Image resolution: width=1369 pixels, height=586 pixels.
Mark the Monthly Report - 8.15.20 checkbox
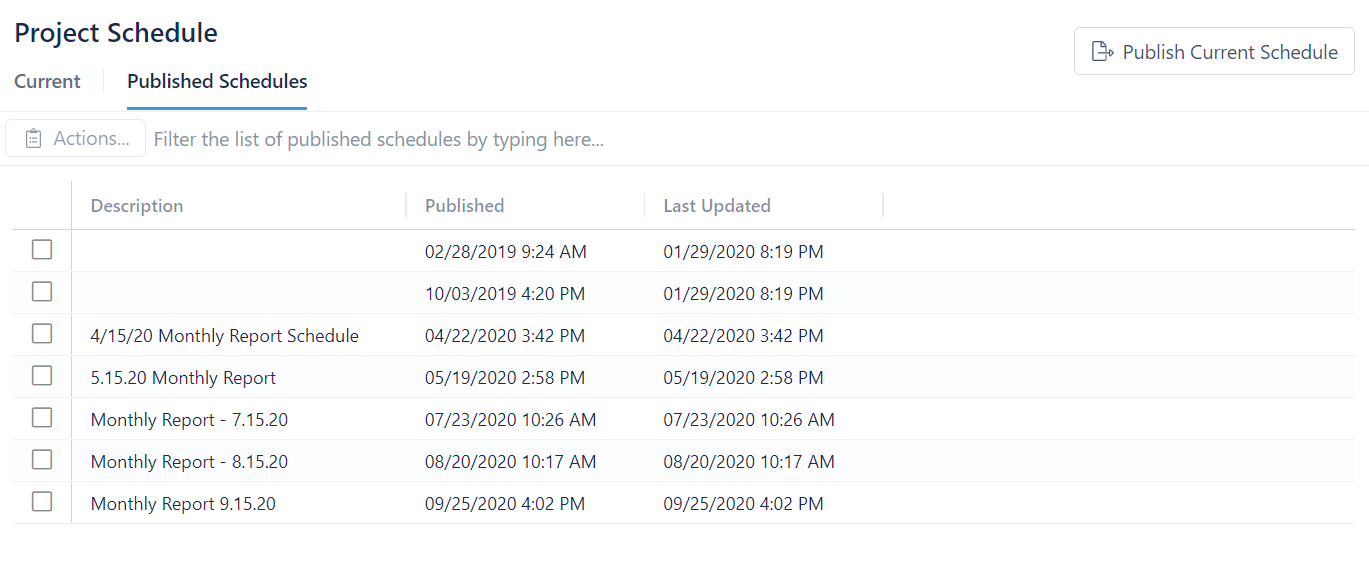42,460
